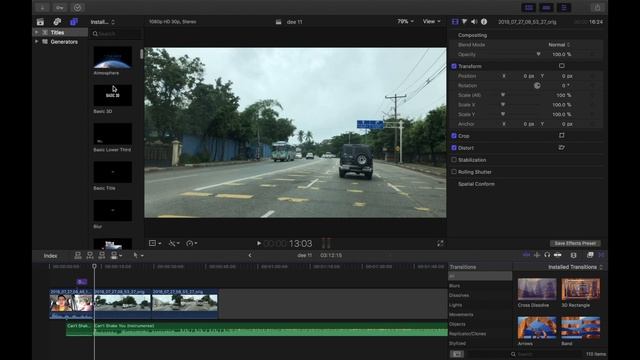
Task: Click the timeline Index button
Action: pyautogui.click(x=51, y=256)
